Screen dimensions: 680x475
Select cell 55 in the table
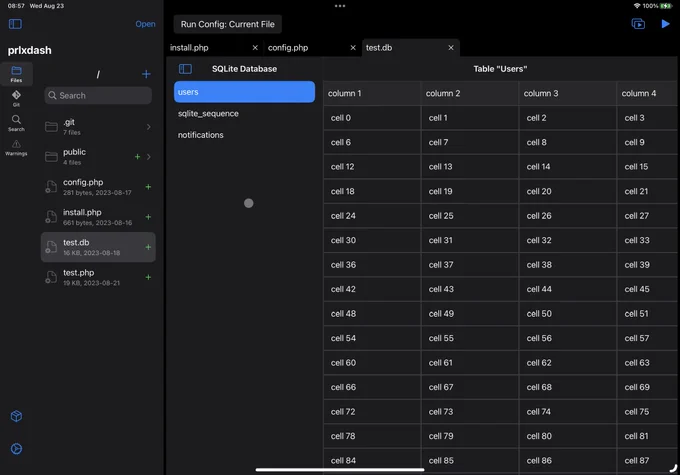pos(470,338)
